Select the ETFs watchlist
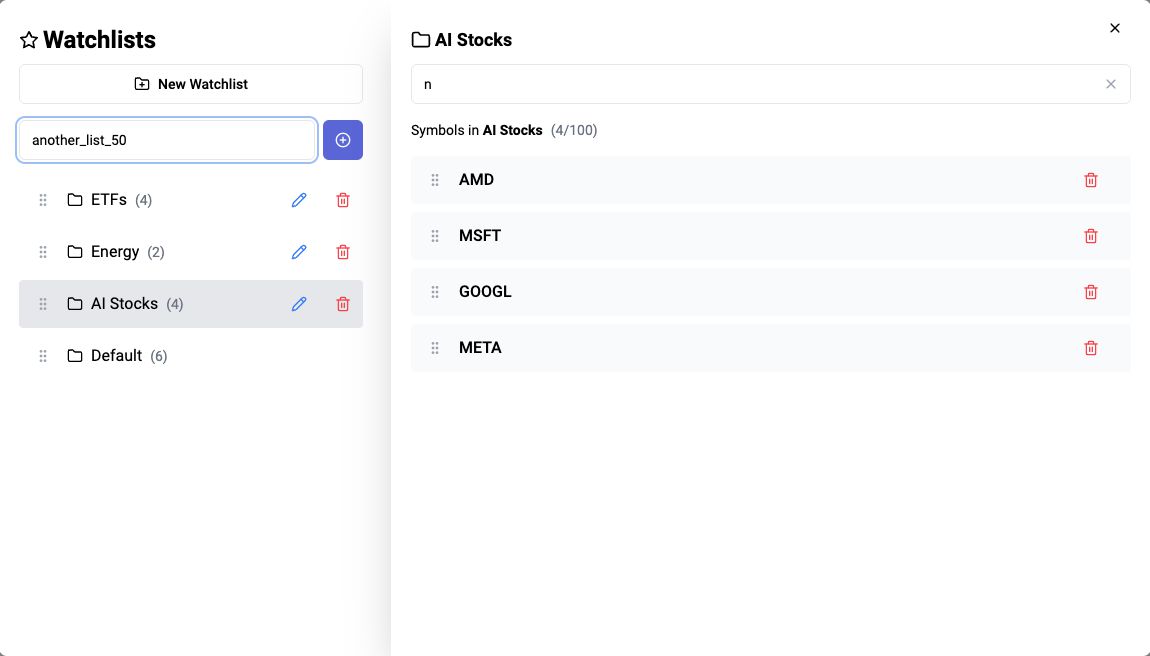The image size is (1150, 656). (109, 200)
